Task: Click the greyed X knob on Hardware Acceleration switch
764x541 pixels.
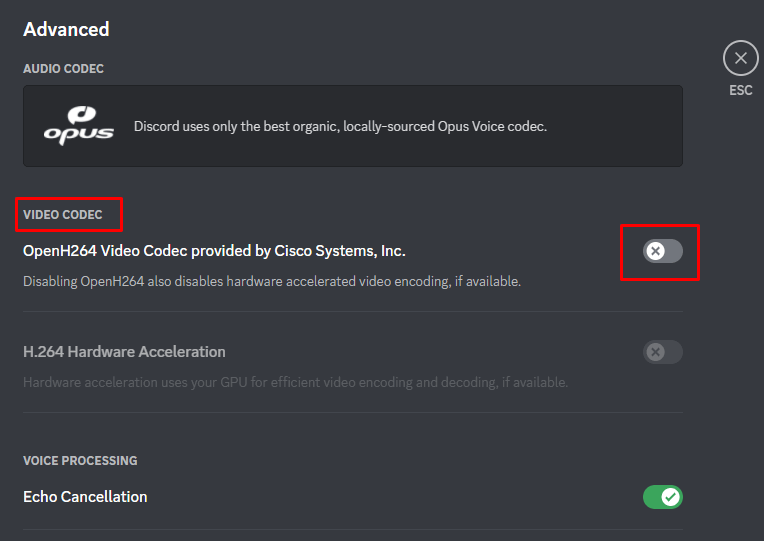Action: click(655, 352)
